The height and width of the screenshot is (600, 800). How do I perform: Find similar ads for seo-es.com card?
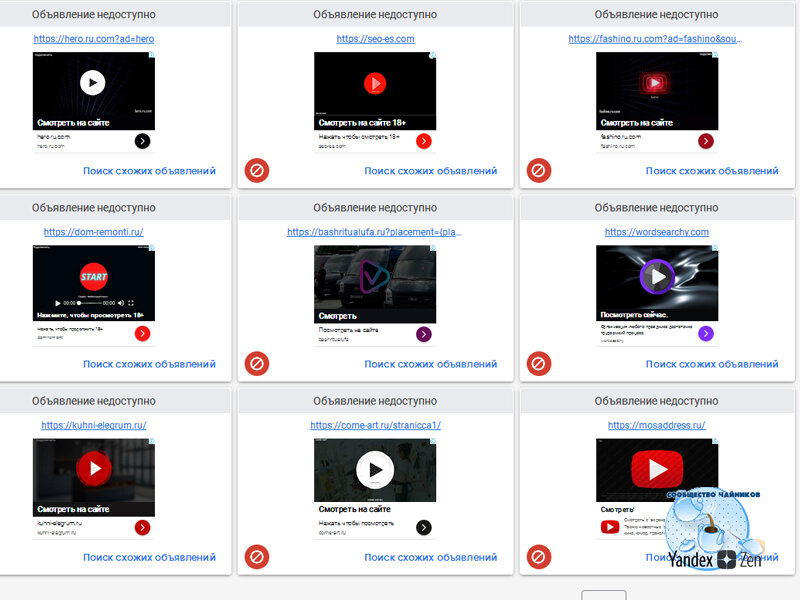[431, 171]
